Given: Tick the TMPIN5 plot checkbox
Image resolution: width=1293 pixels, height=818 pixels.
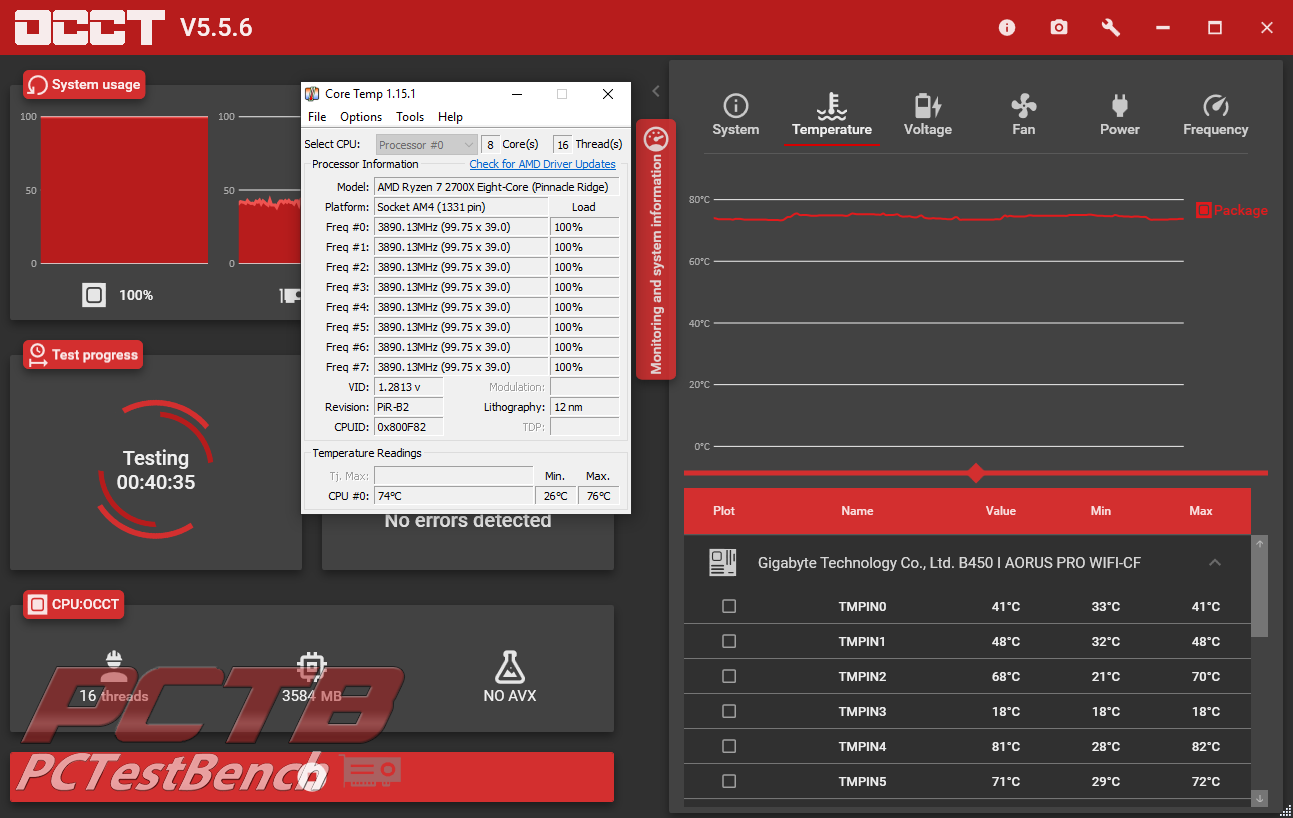Looking at the screenshot, I should coord(729,781).
